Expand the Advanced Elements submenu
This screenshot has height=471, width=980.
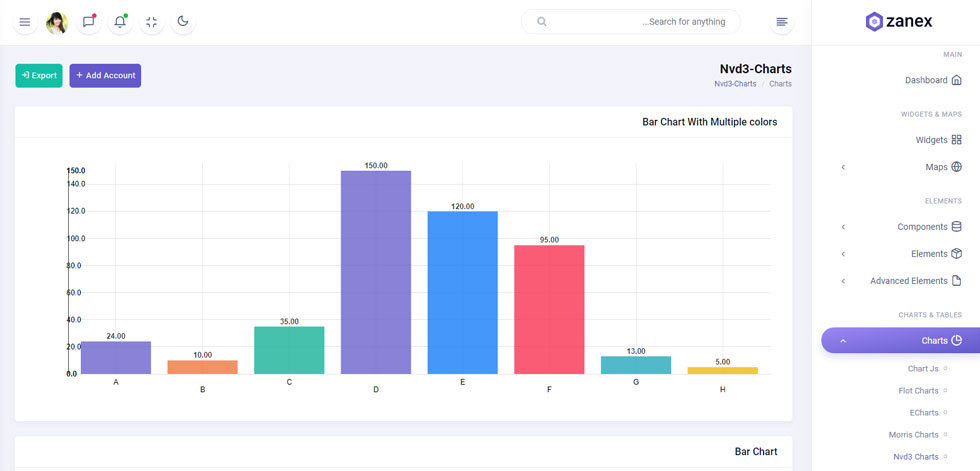(902, 280)
